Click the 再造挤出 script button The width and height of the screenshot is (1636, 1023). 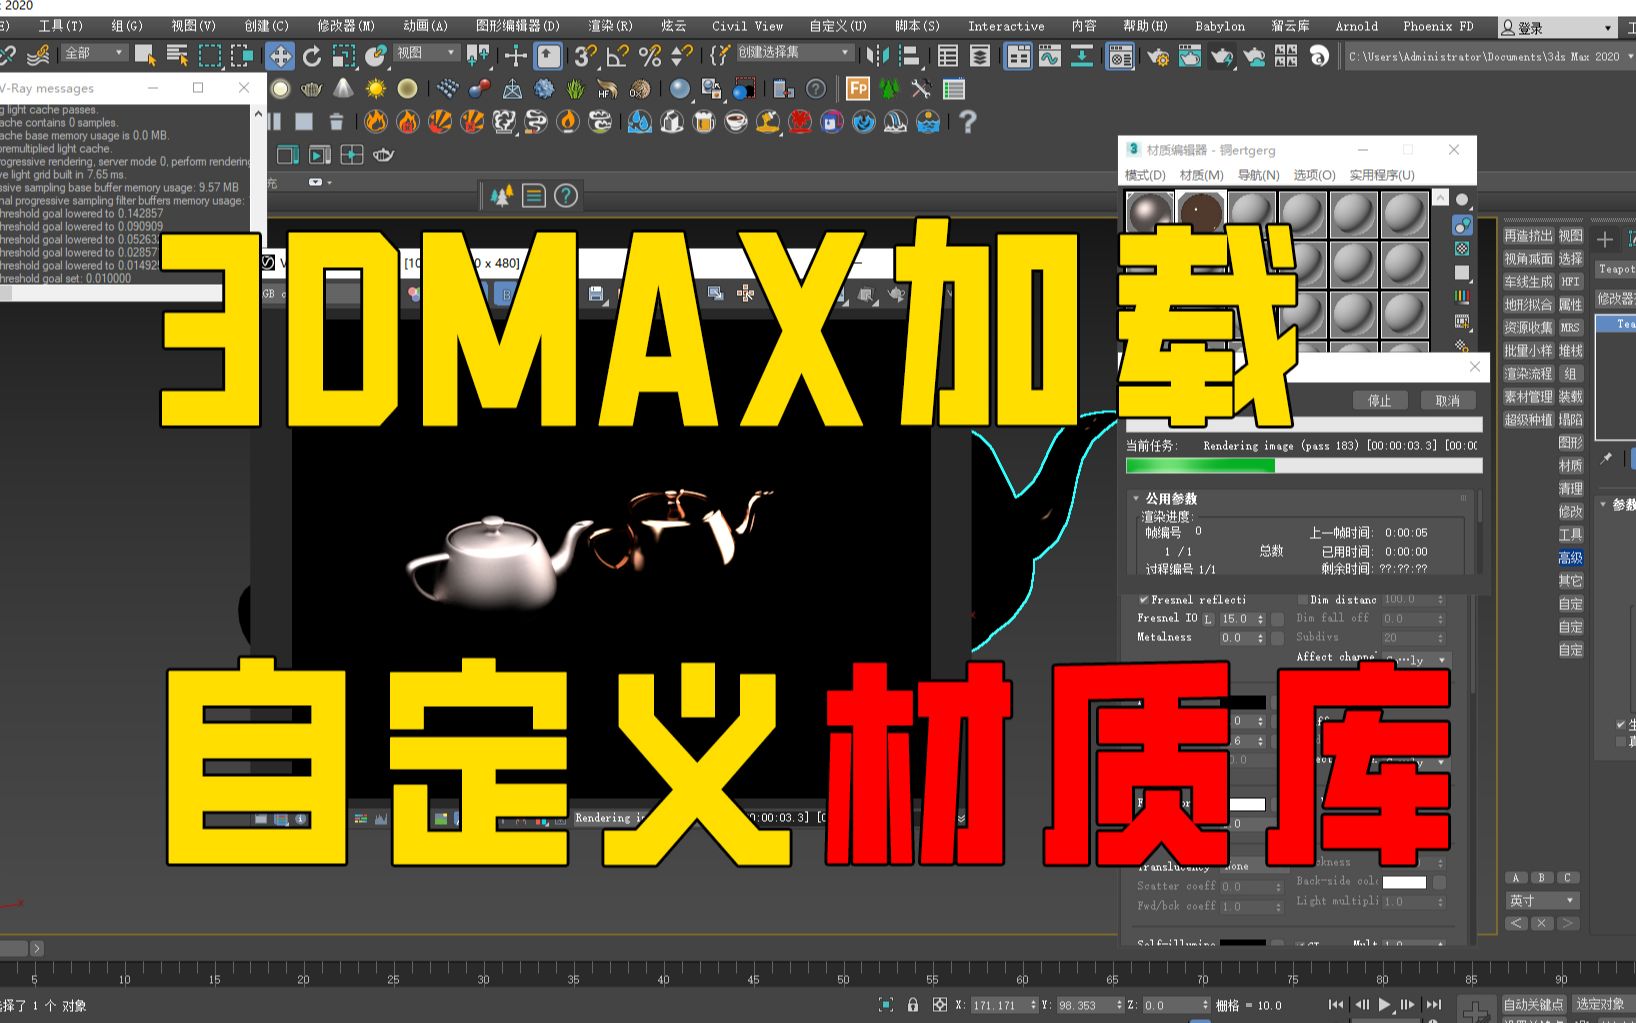point(1528,236)
